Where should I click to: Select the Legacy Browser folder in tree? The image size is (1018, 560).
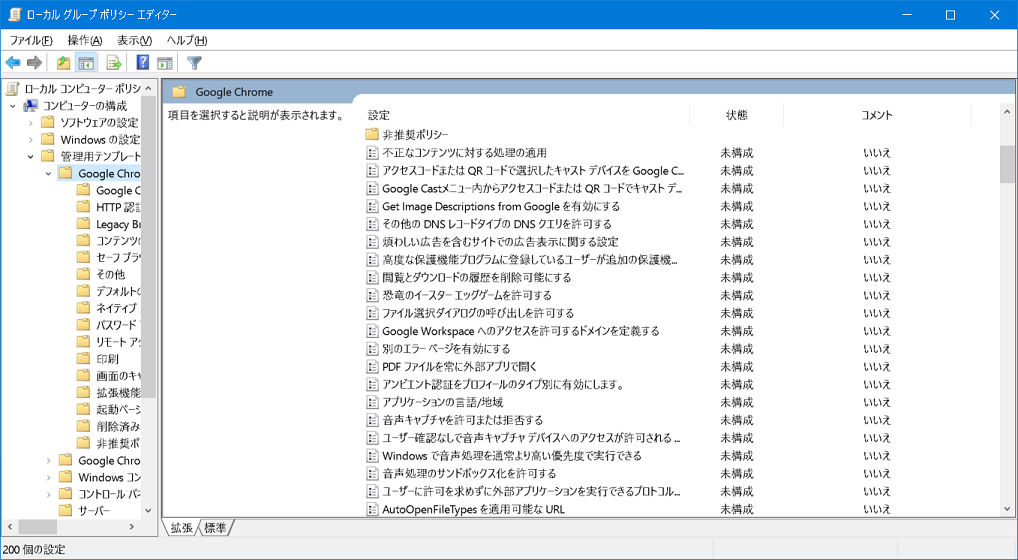click(x=108, y=225)
